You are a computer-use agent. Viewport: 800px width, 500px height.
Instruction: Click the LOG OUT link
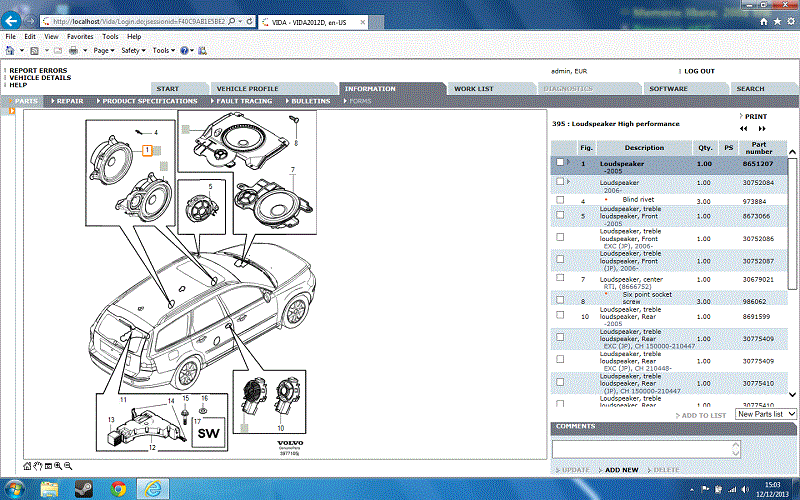pos(699,71)
